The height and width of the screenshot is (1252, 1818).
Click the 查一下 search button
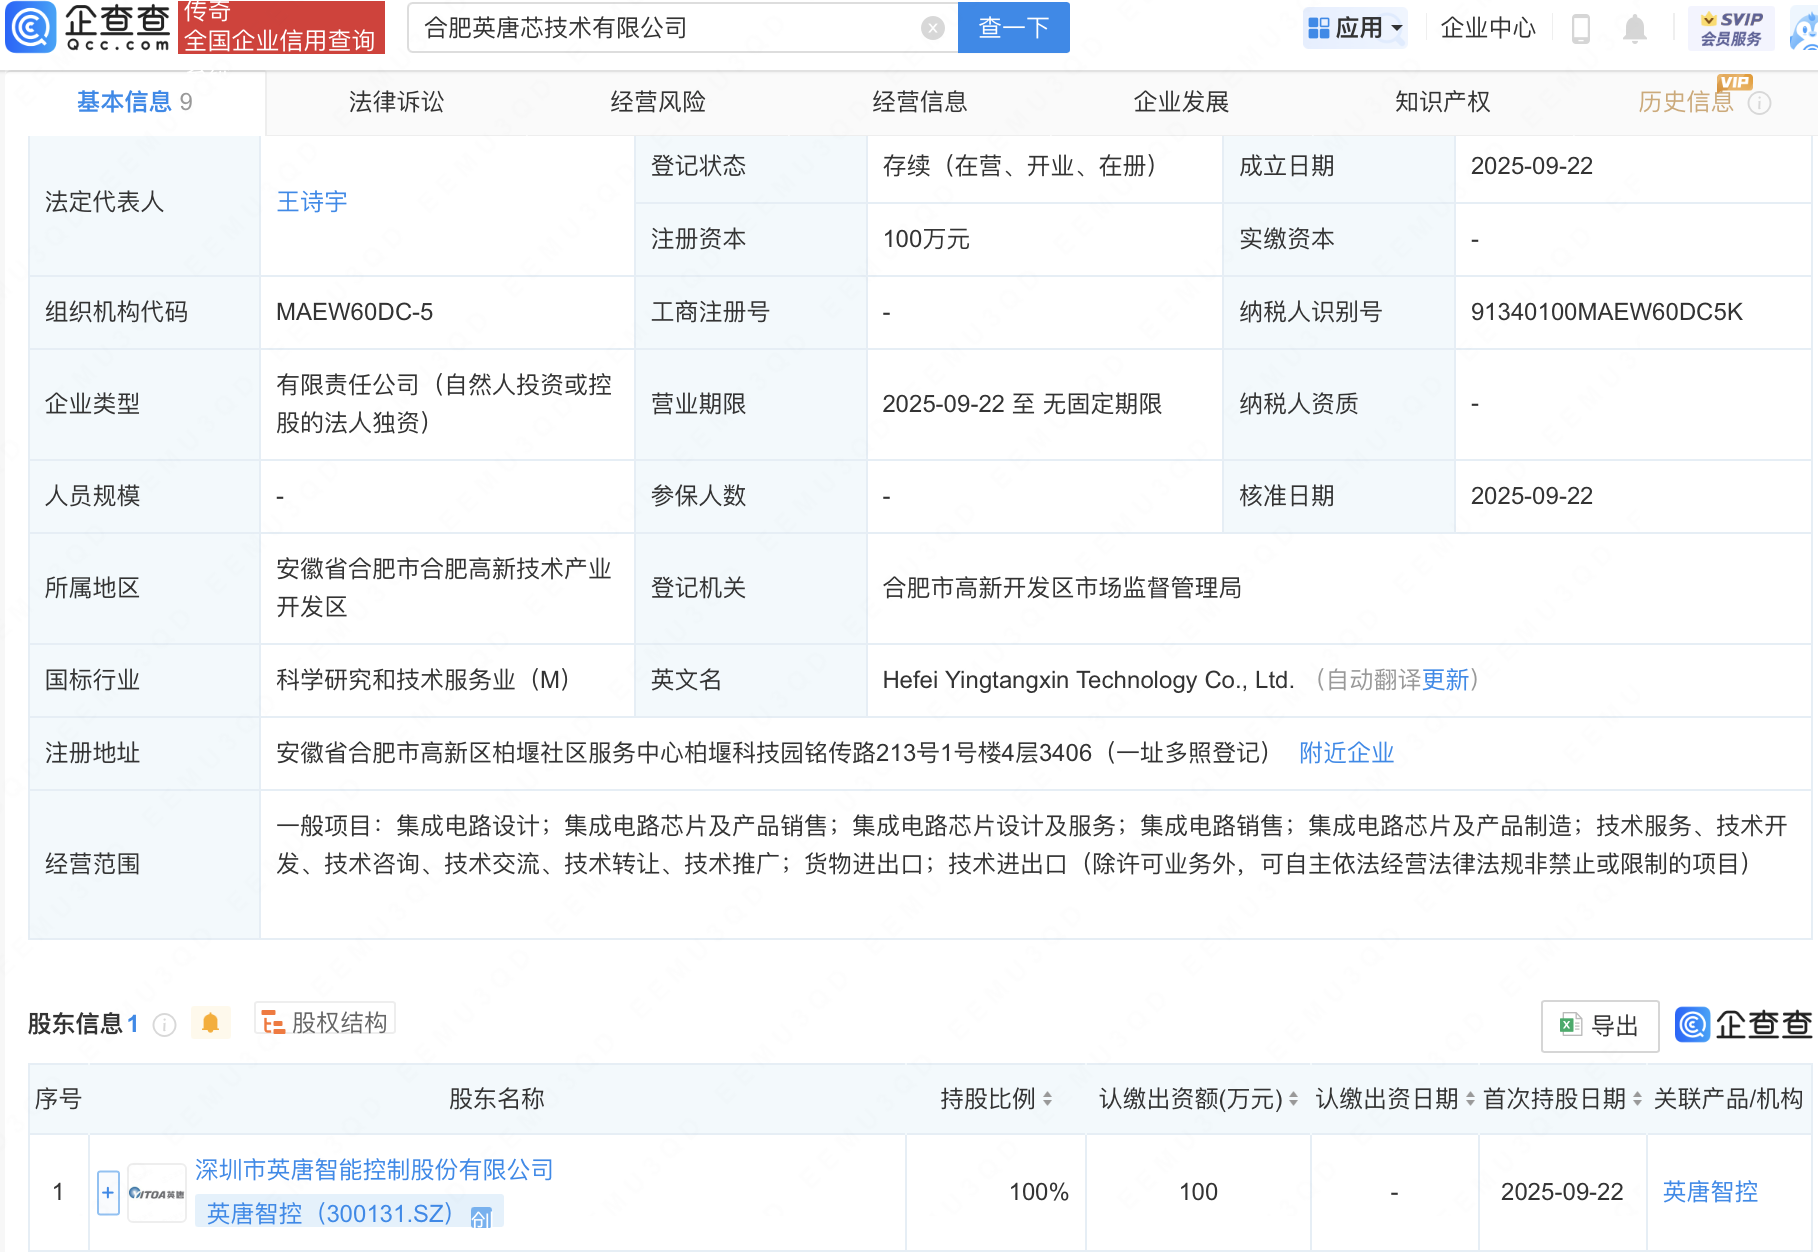coord(1013,28)
